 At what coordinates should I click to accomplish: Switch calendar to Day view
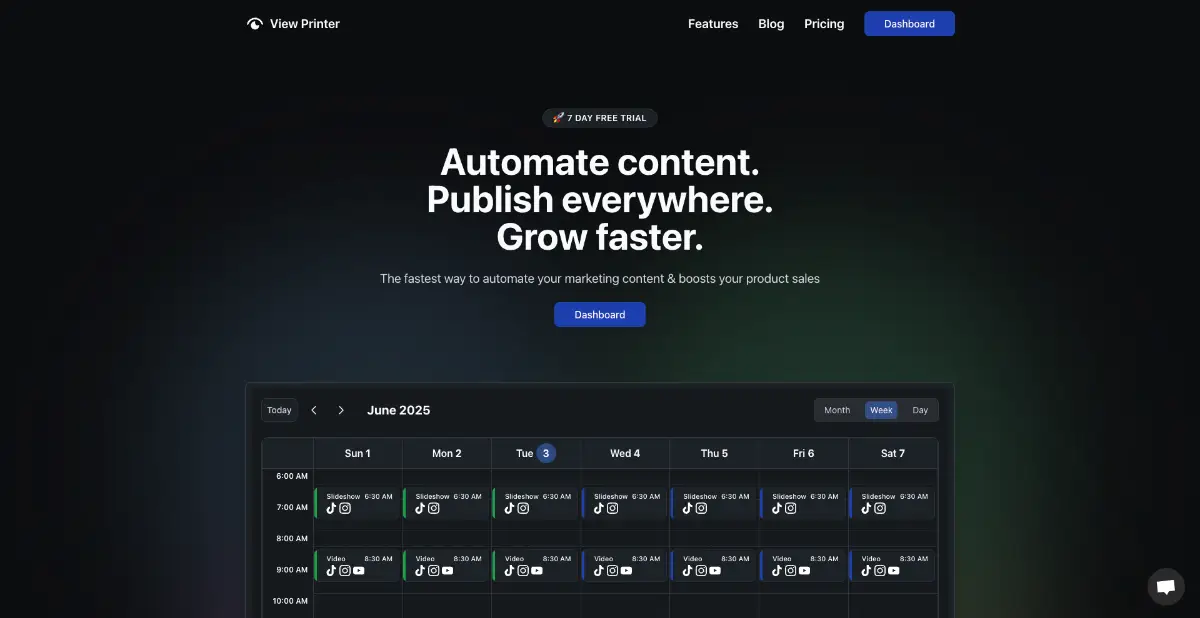920,410
